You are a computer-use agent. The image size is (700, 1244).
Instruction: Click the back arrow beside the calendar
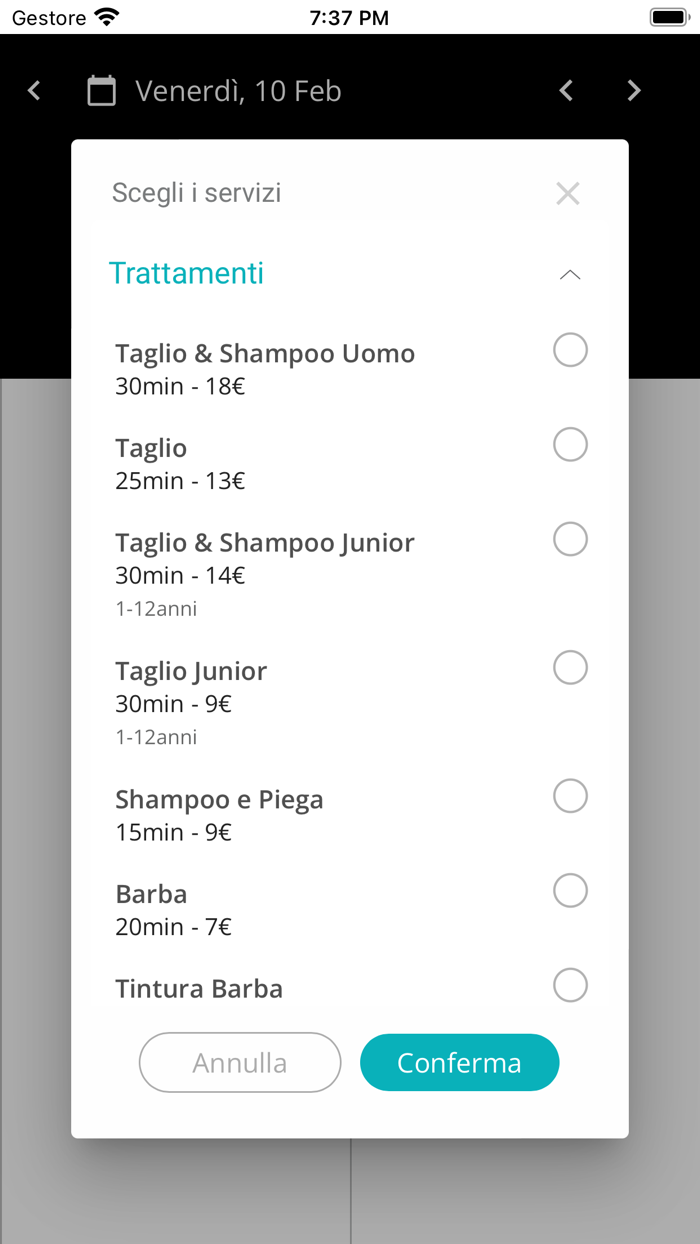pyautogui.click(x=33, y=90)
